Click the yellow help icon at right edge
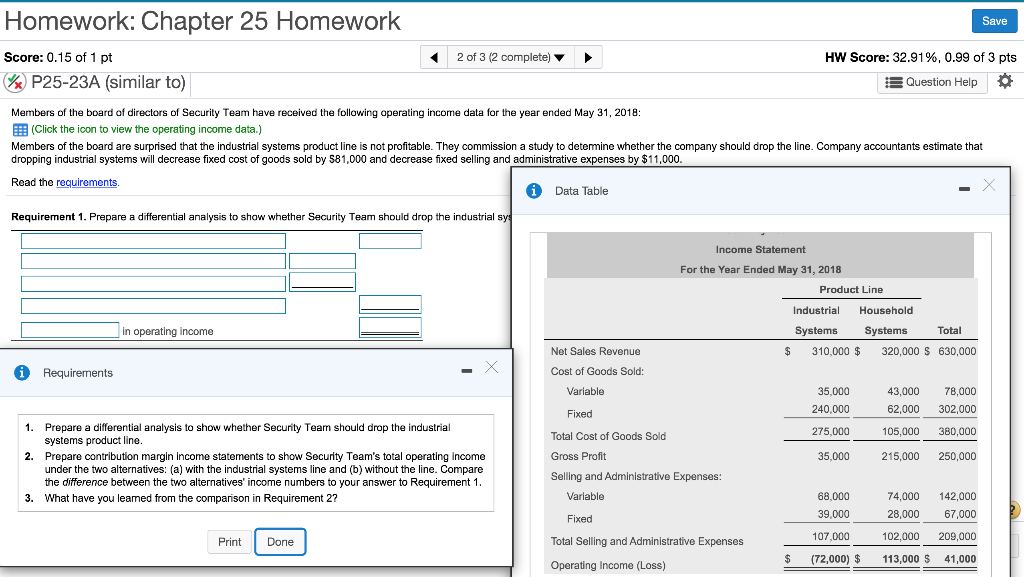The image size is (1024, 577). pos(1013,510)
